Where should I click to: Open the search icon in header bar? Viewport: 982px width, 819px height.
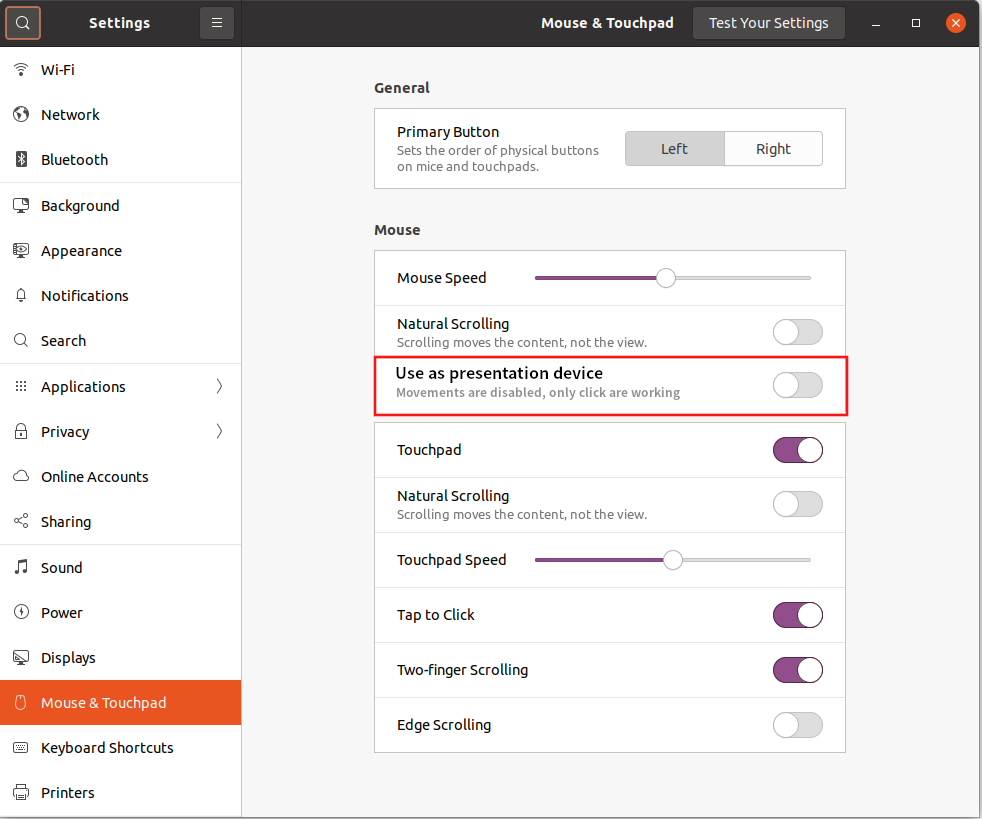(23, 22)
